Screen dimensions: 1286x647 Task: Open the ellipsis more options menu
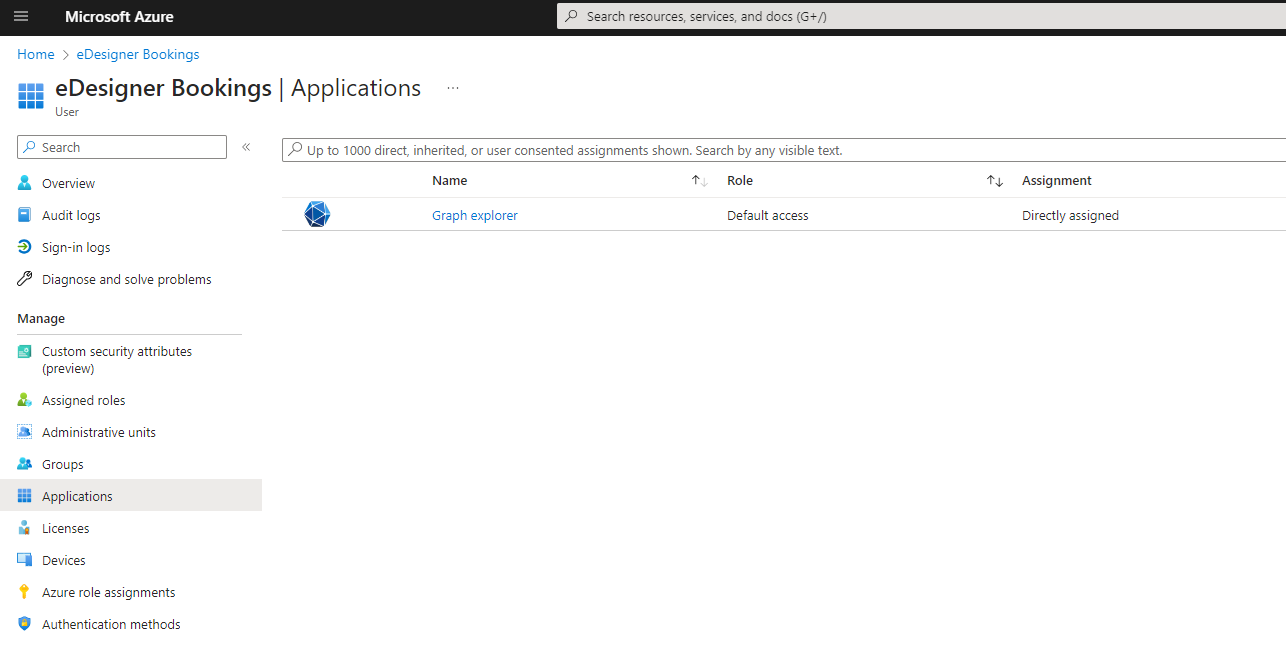coord(453,89)
